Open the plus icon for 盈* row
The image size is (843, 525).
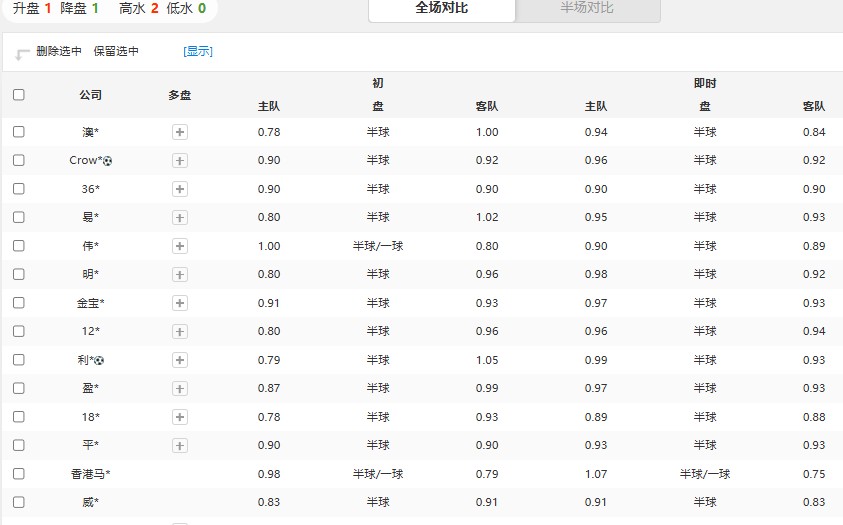coord(180,389)
